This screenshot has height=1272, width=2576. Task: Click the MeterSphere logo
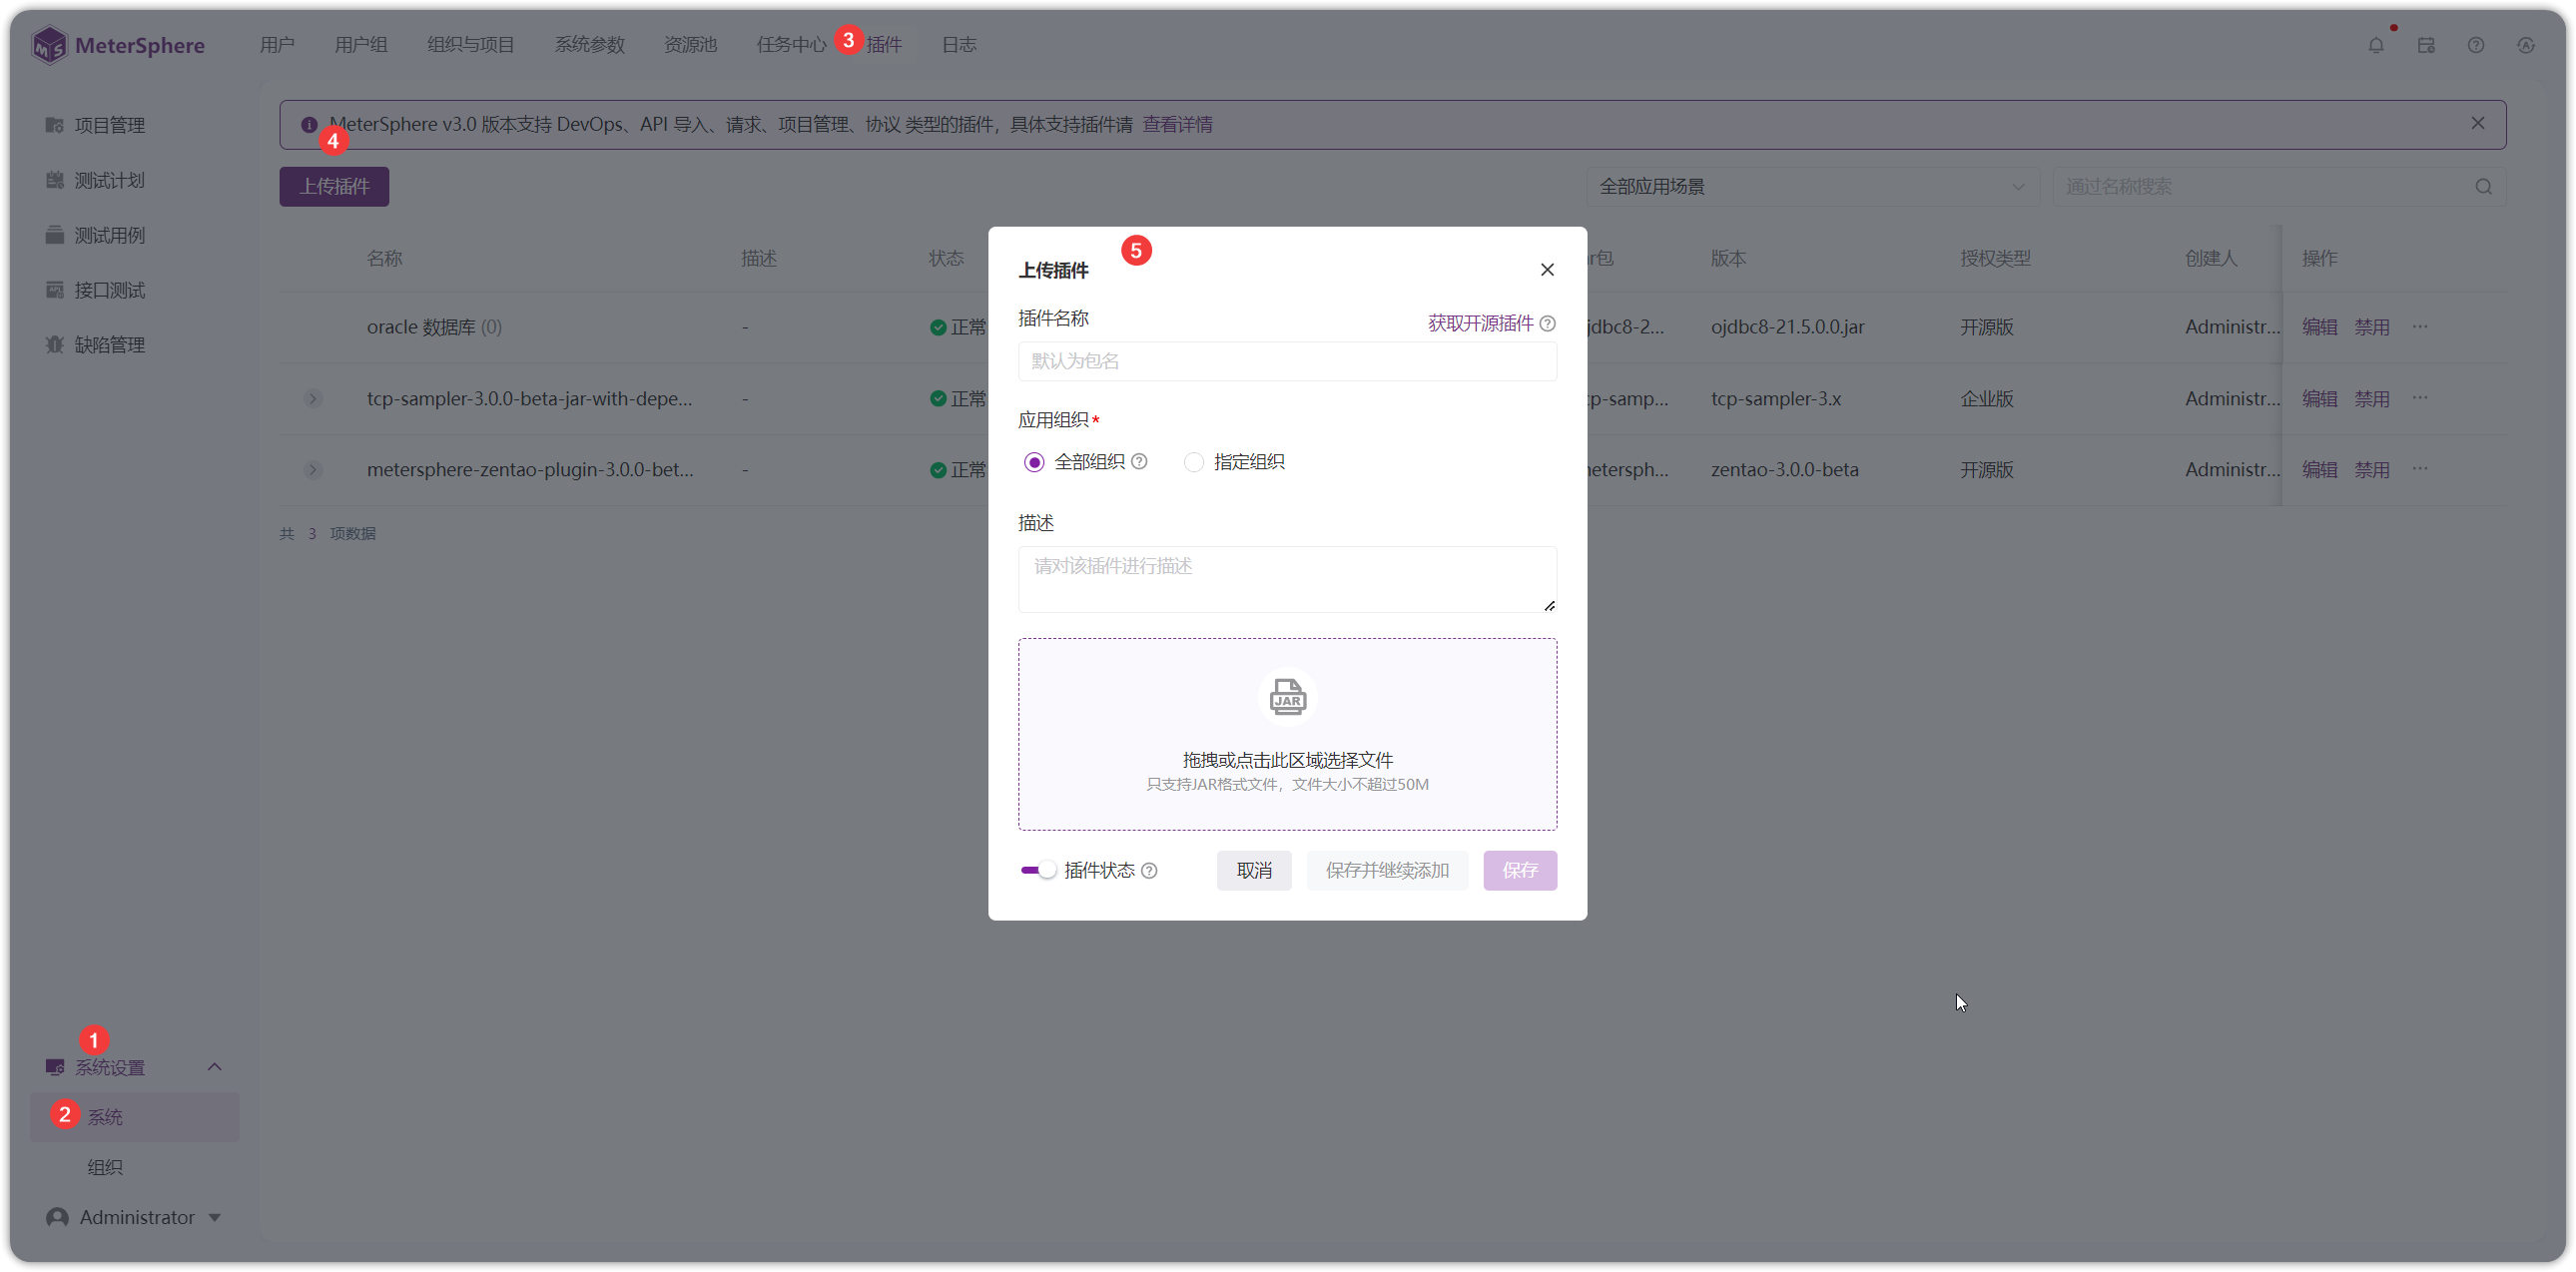[118, 45]
